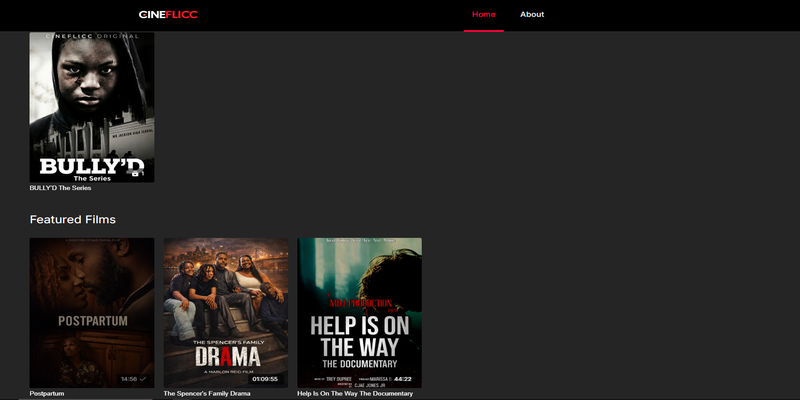Open the 'Postpartum' title link

pos(47,394)
